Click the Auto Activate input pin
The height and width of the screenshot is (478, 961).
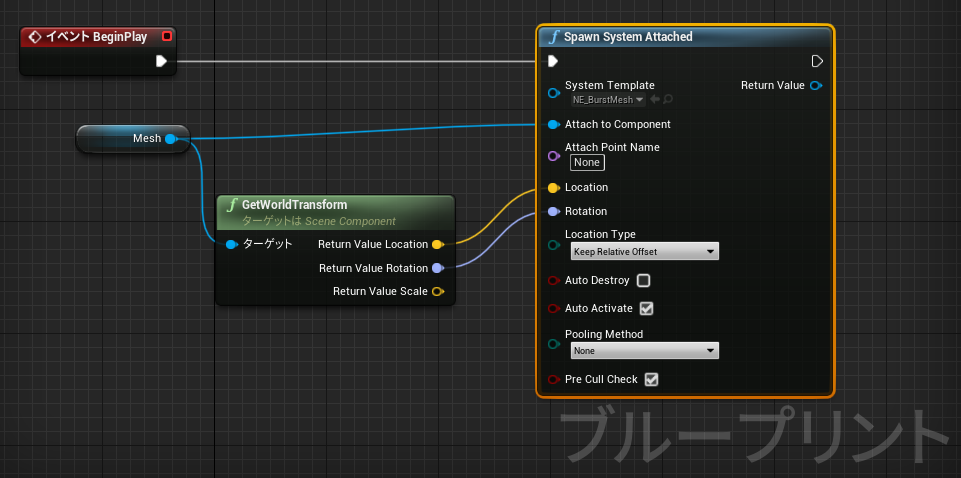[553, 308]
